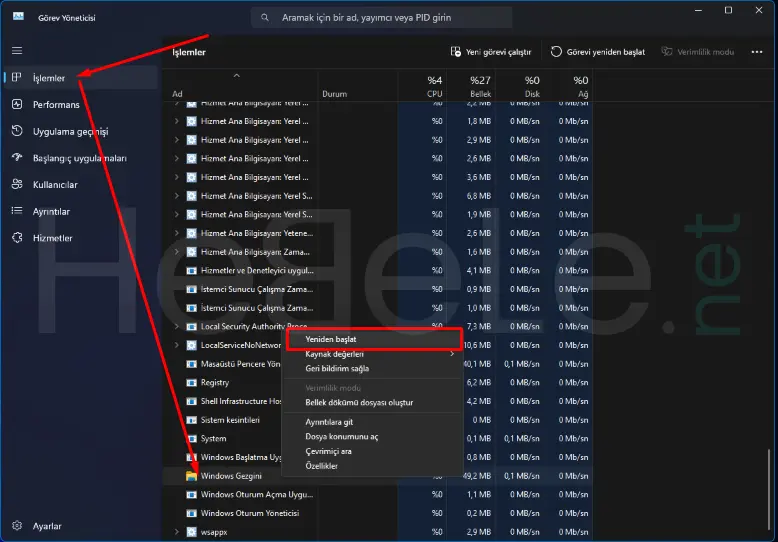Click the LocalServiceNoNetwork gear icon
The height and width of the screenshot is (542, 778).
point(192,345)
